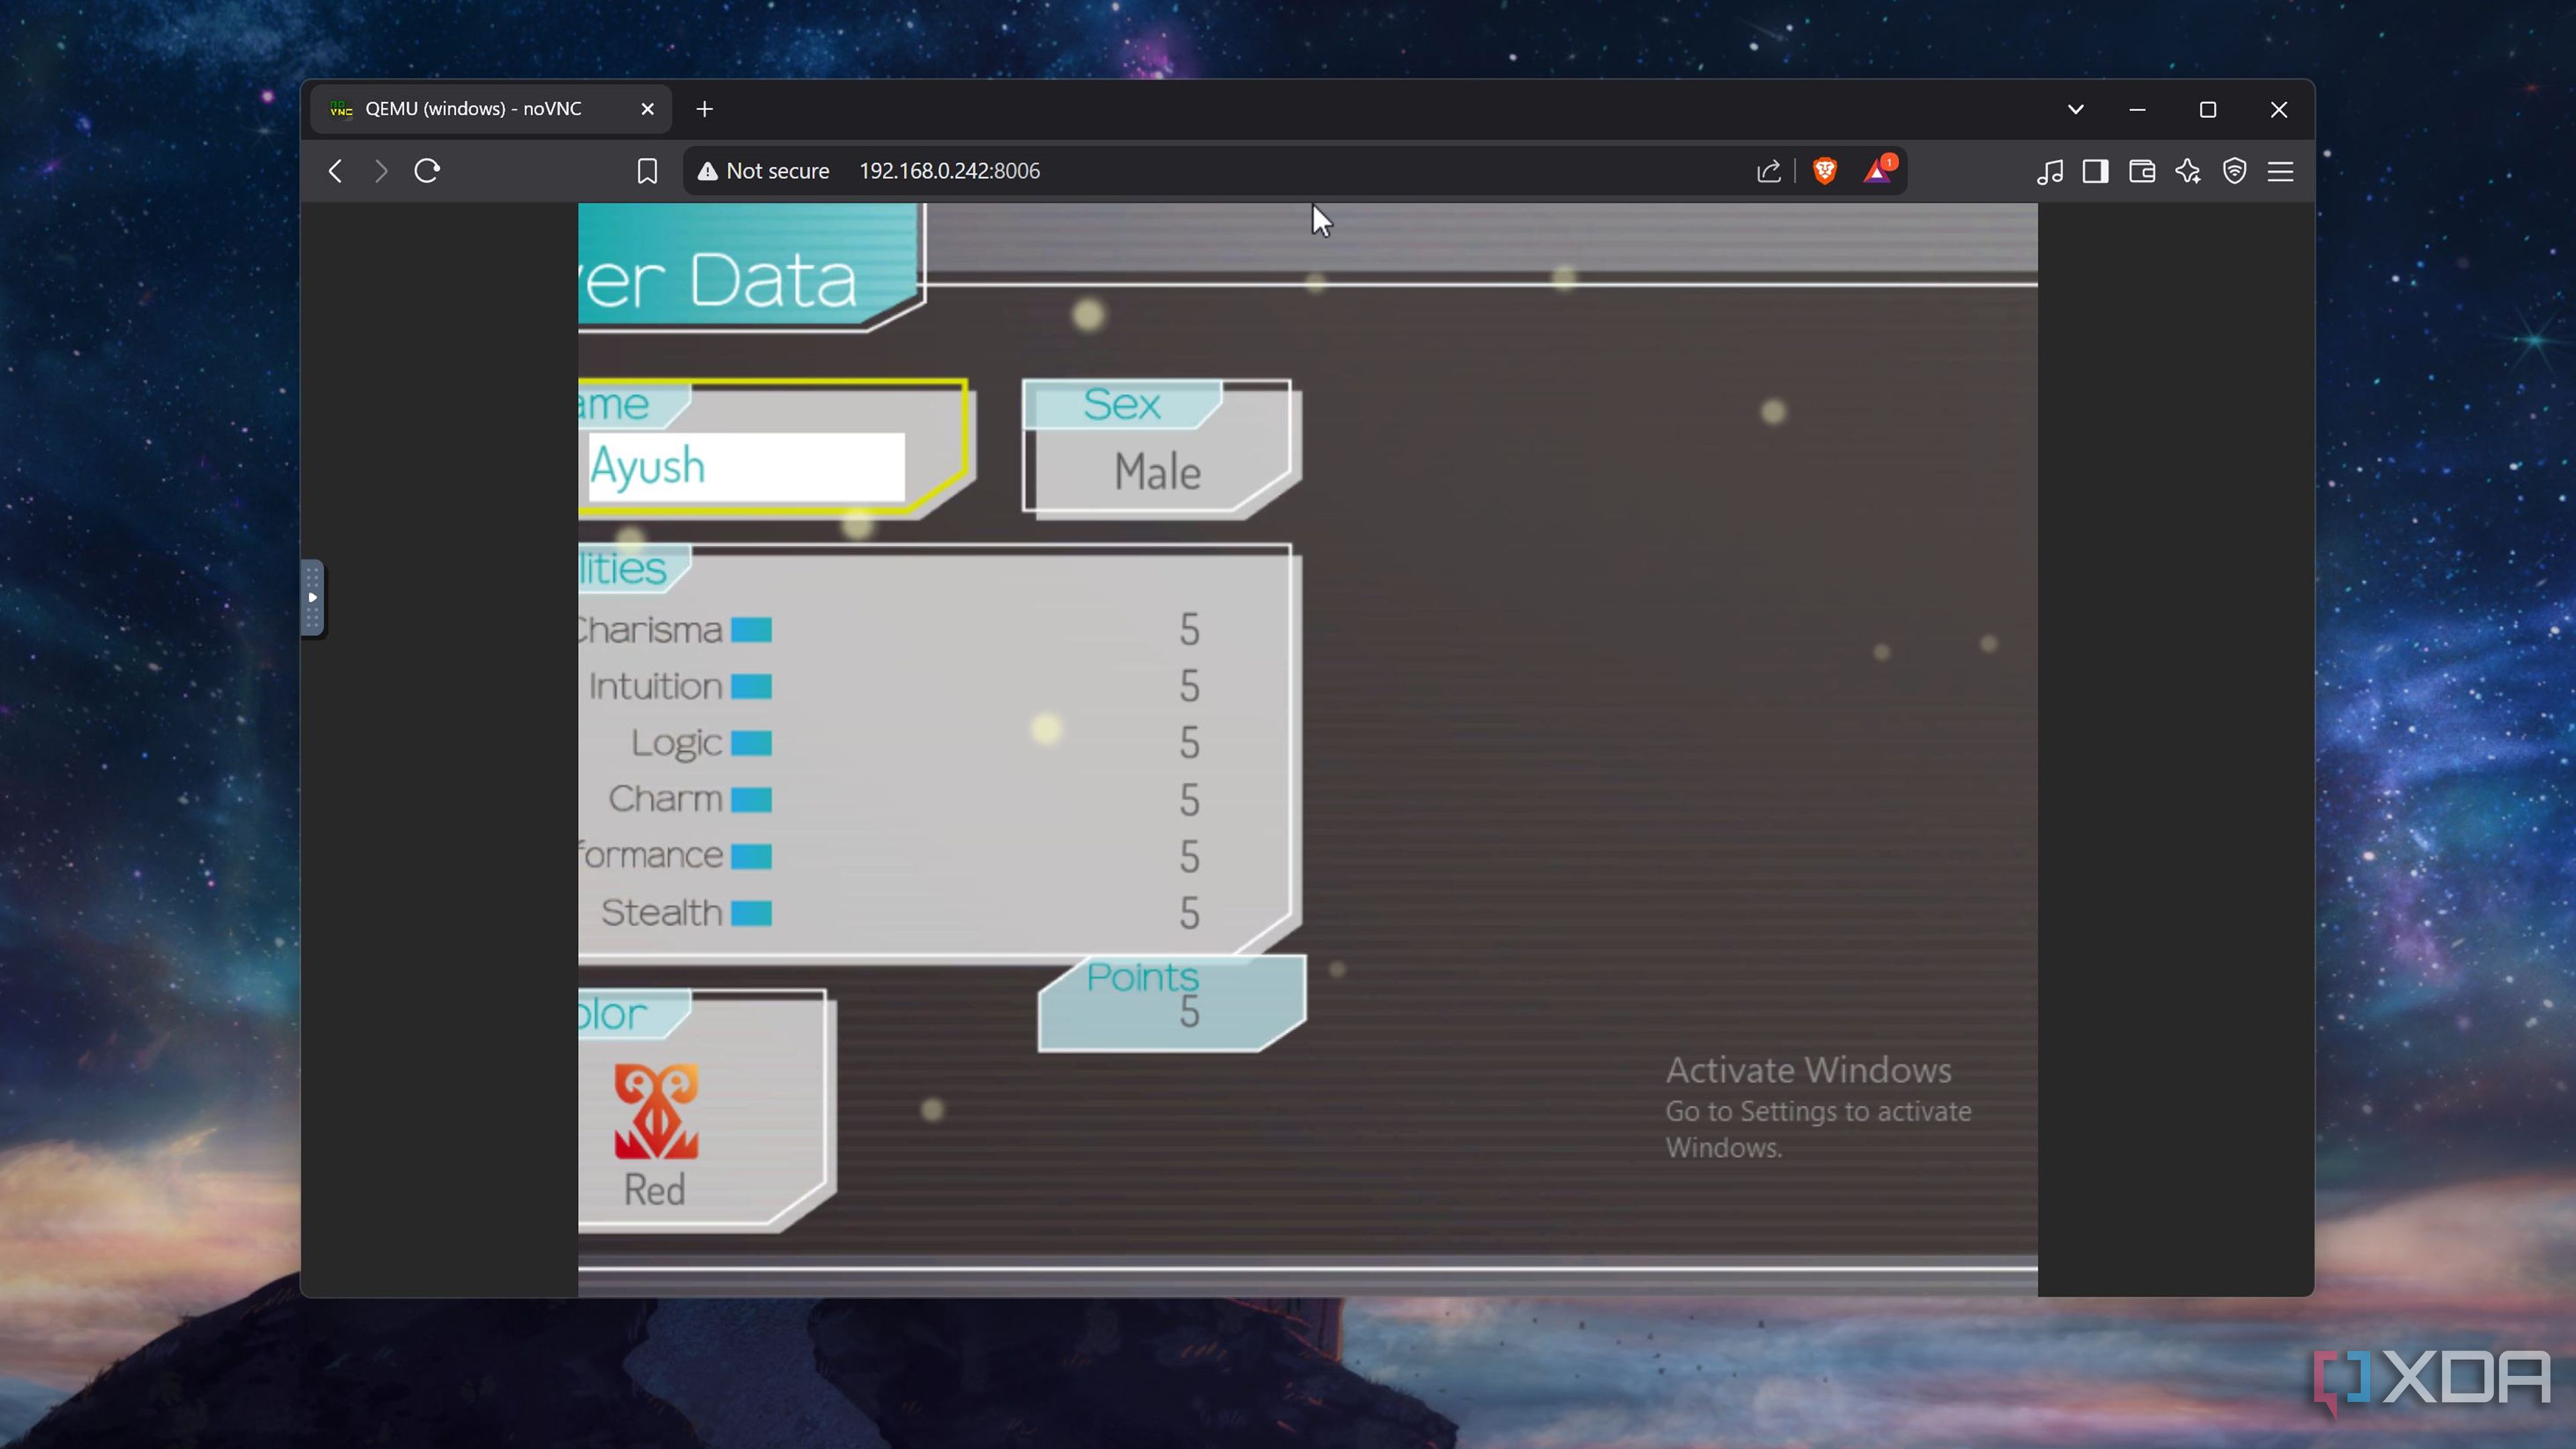Viewport: 2576px width, 1449px height.
Task: Expand the noVNC control bar handle
Action: click(312, 598)
